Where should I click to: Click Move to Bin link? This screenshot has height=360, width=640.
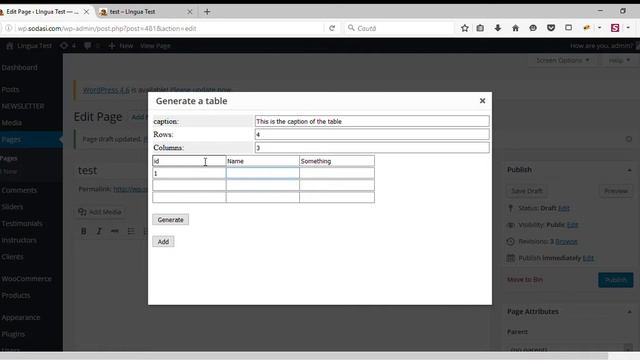pyautogui.click(x=525, y=280)
